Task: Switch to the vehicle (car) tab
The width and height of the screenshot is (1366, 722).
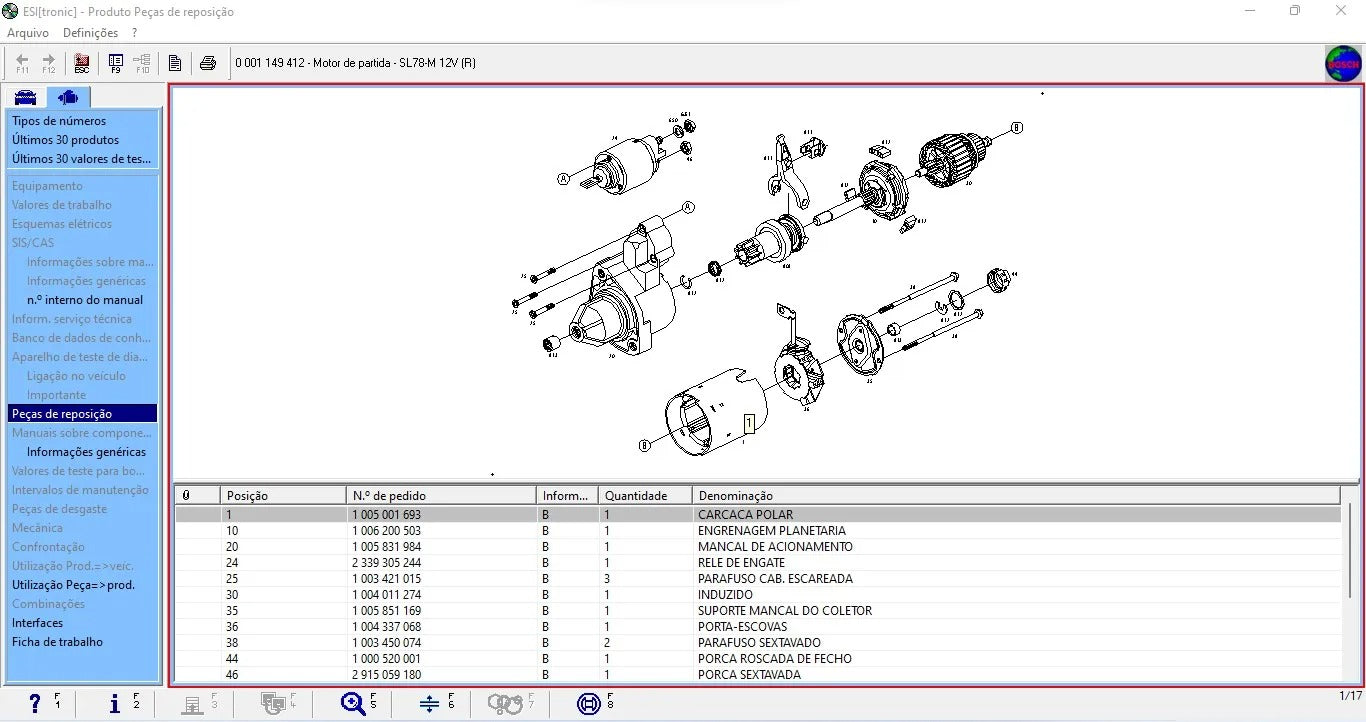Action: (25, 97)
